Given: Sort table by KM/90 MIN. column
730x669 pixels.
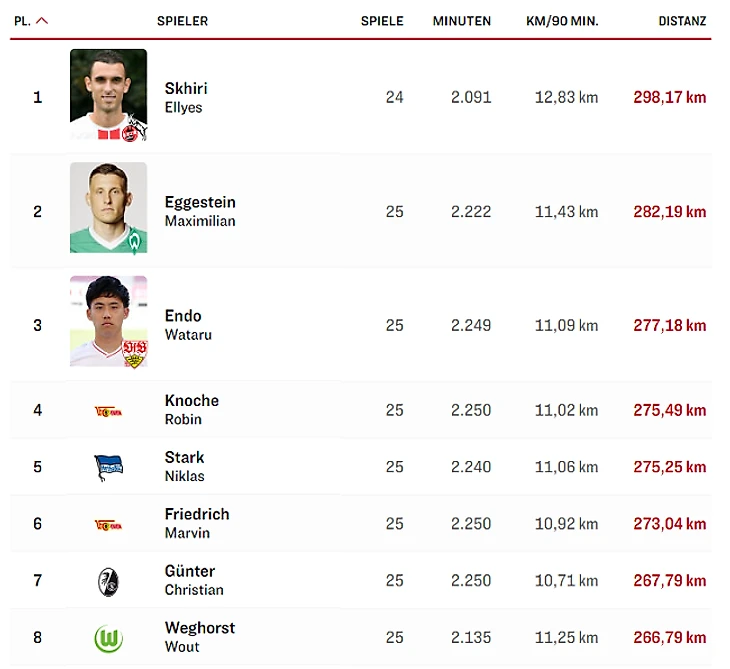Looking at the screenshot, I should tap(562, 21).
